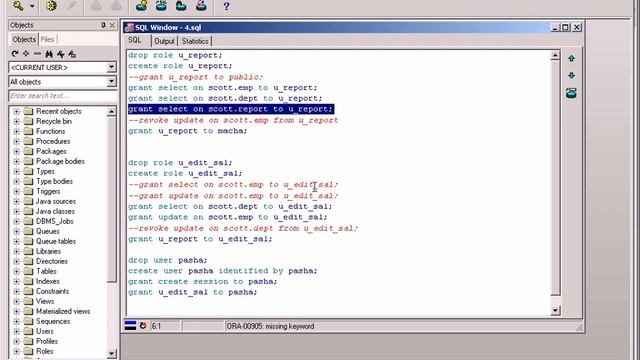Click the SQL Window title bar icon
640x360 pixels.
pos(129,27)
